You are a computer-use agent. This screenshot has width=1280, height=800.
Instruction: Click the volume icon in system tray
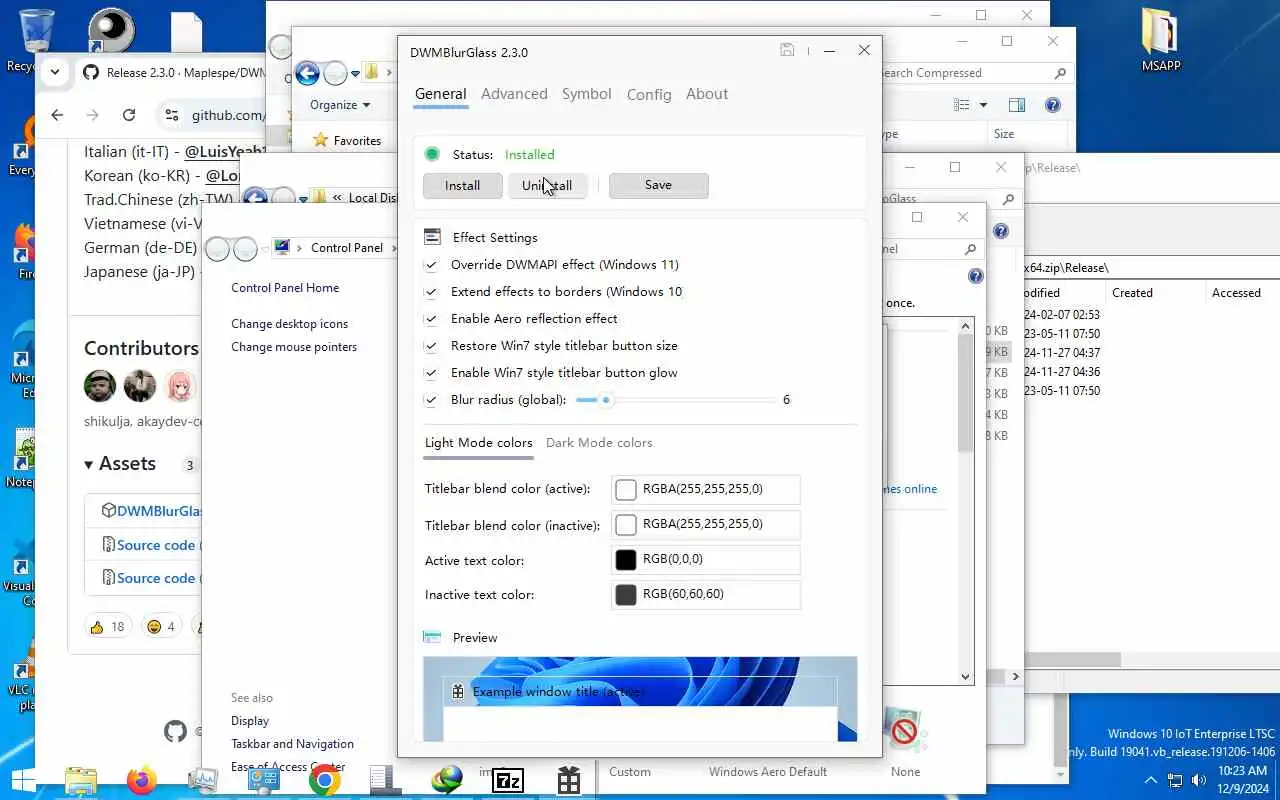point(1199,780)
